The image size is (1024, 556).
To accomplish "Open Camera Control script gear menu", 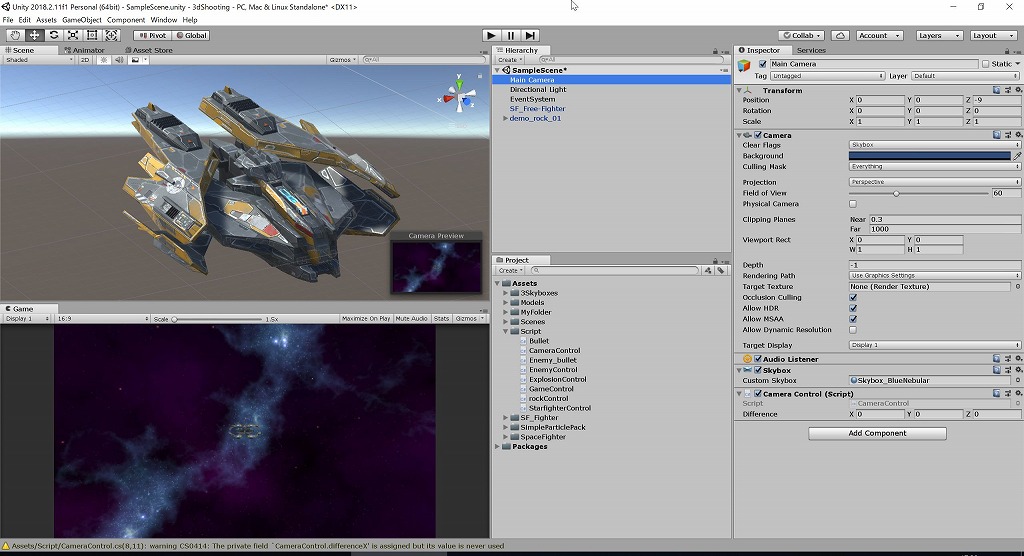I will 1018,393.
